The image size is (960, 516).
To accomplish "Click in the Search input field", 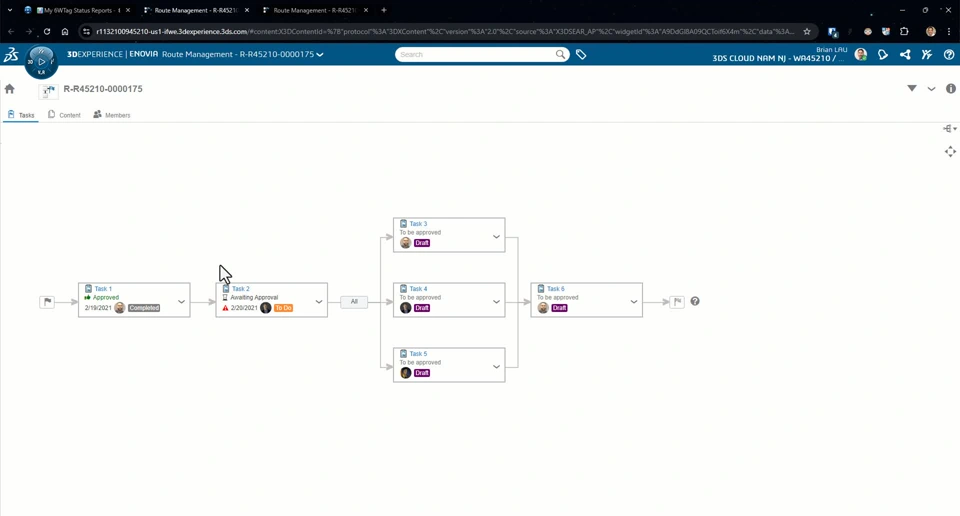I will [476, 54].
